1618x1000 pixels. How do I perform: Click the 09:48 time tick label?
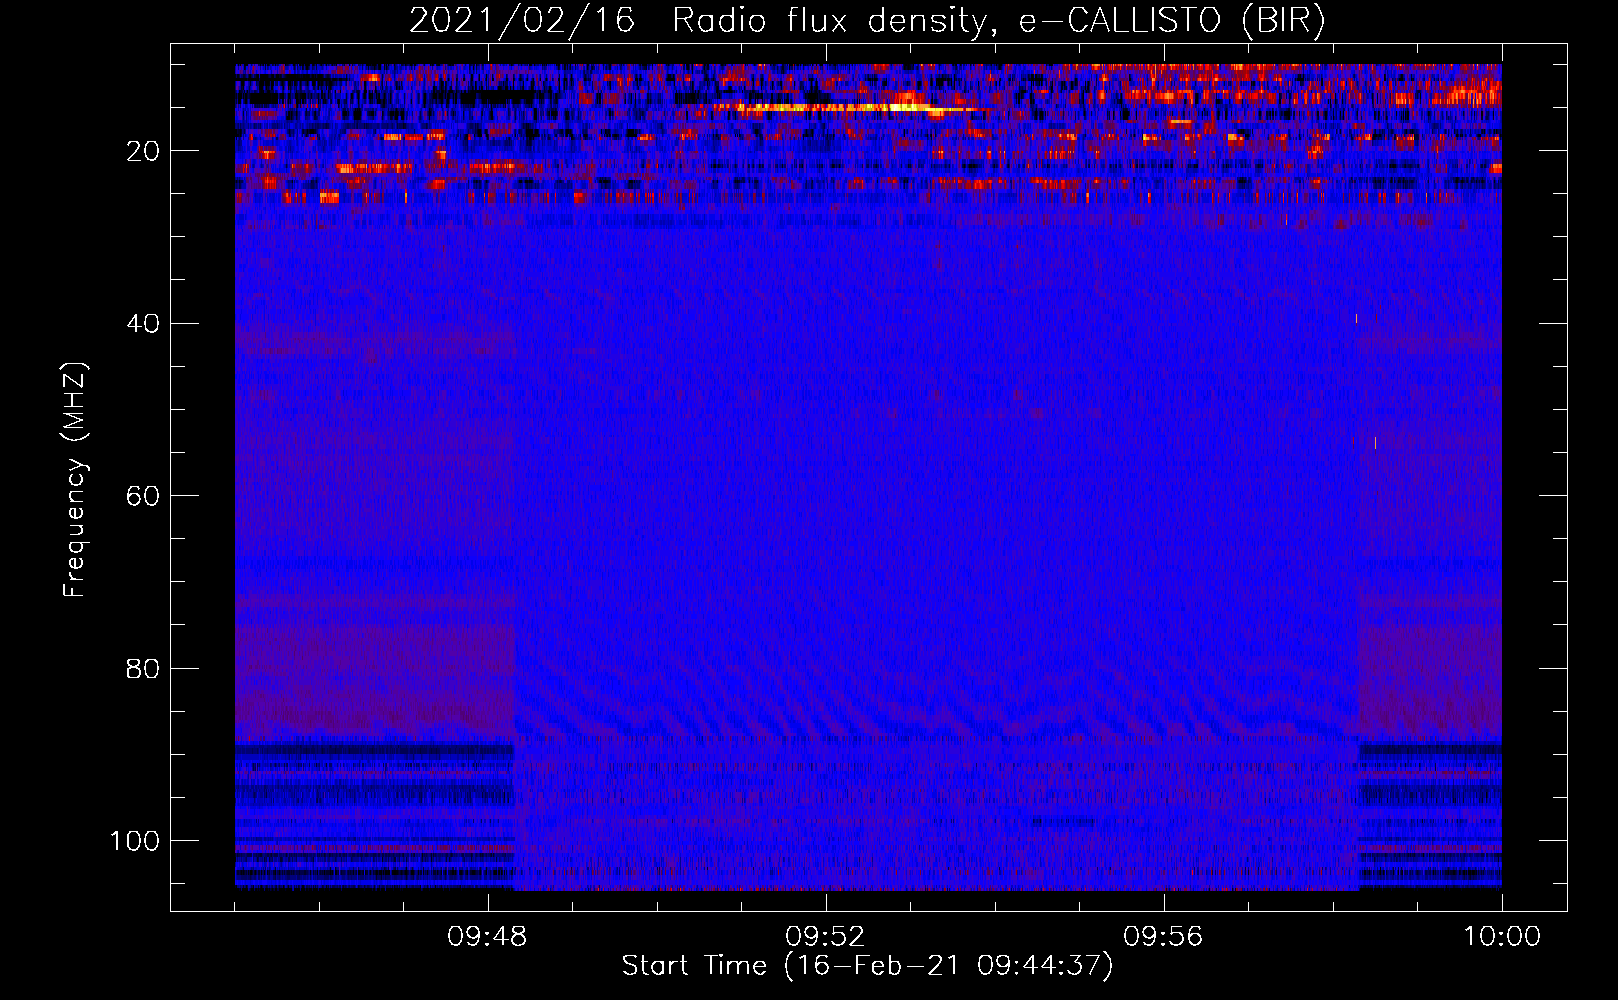[488, 937]
